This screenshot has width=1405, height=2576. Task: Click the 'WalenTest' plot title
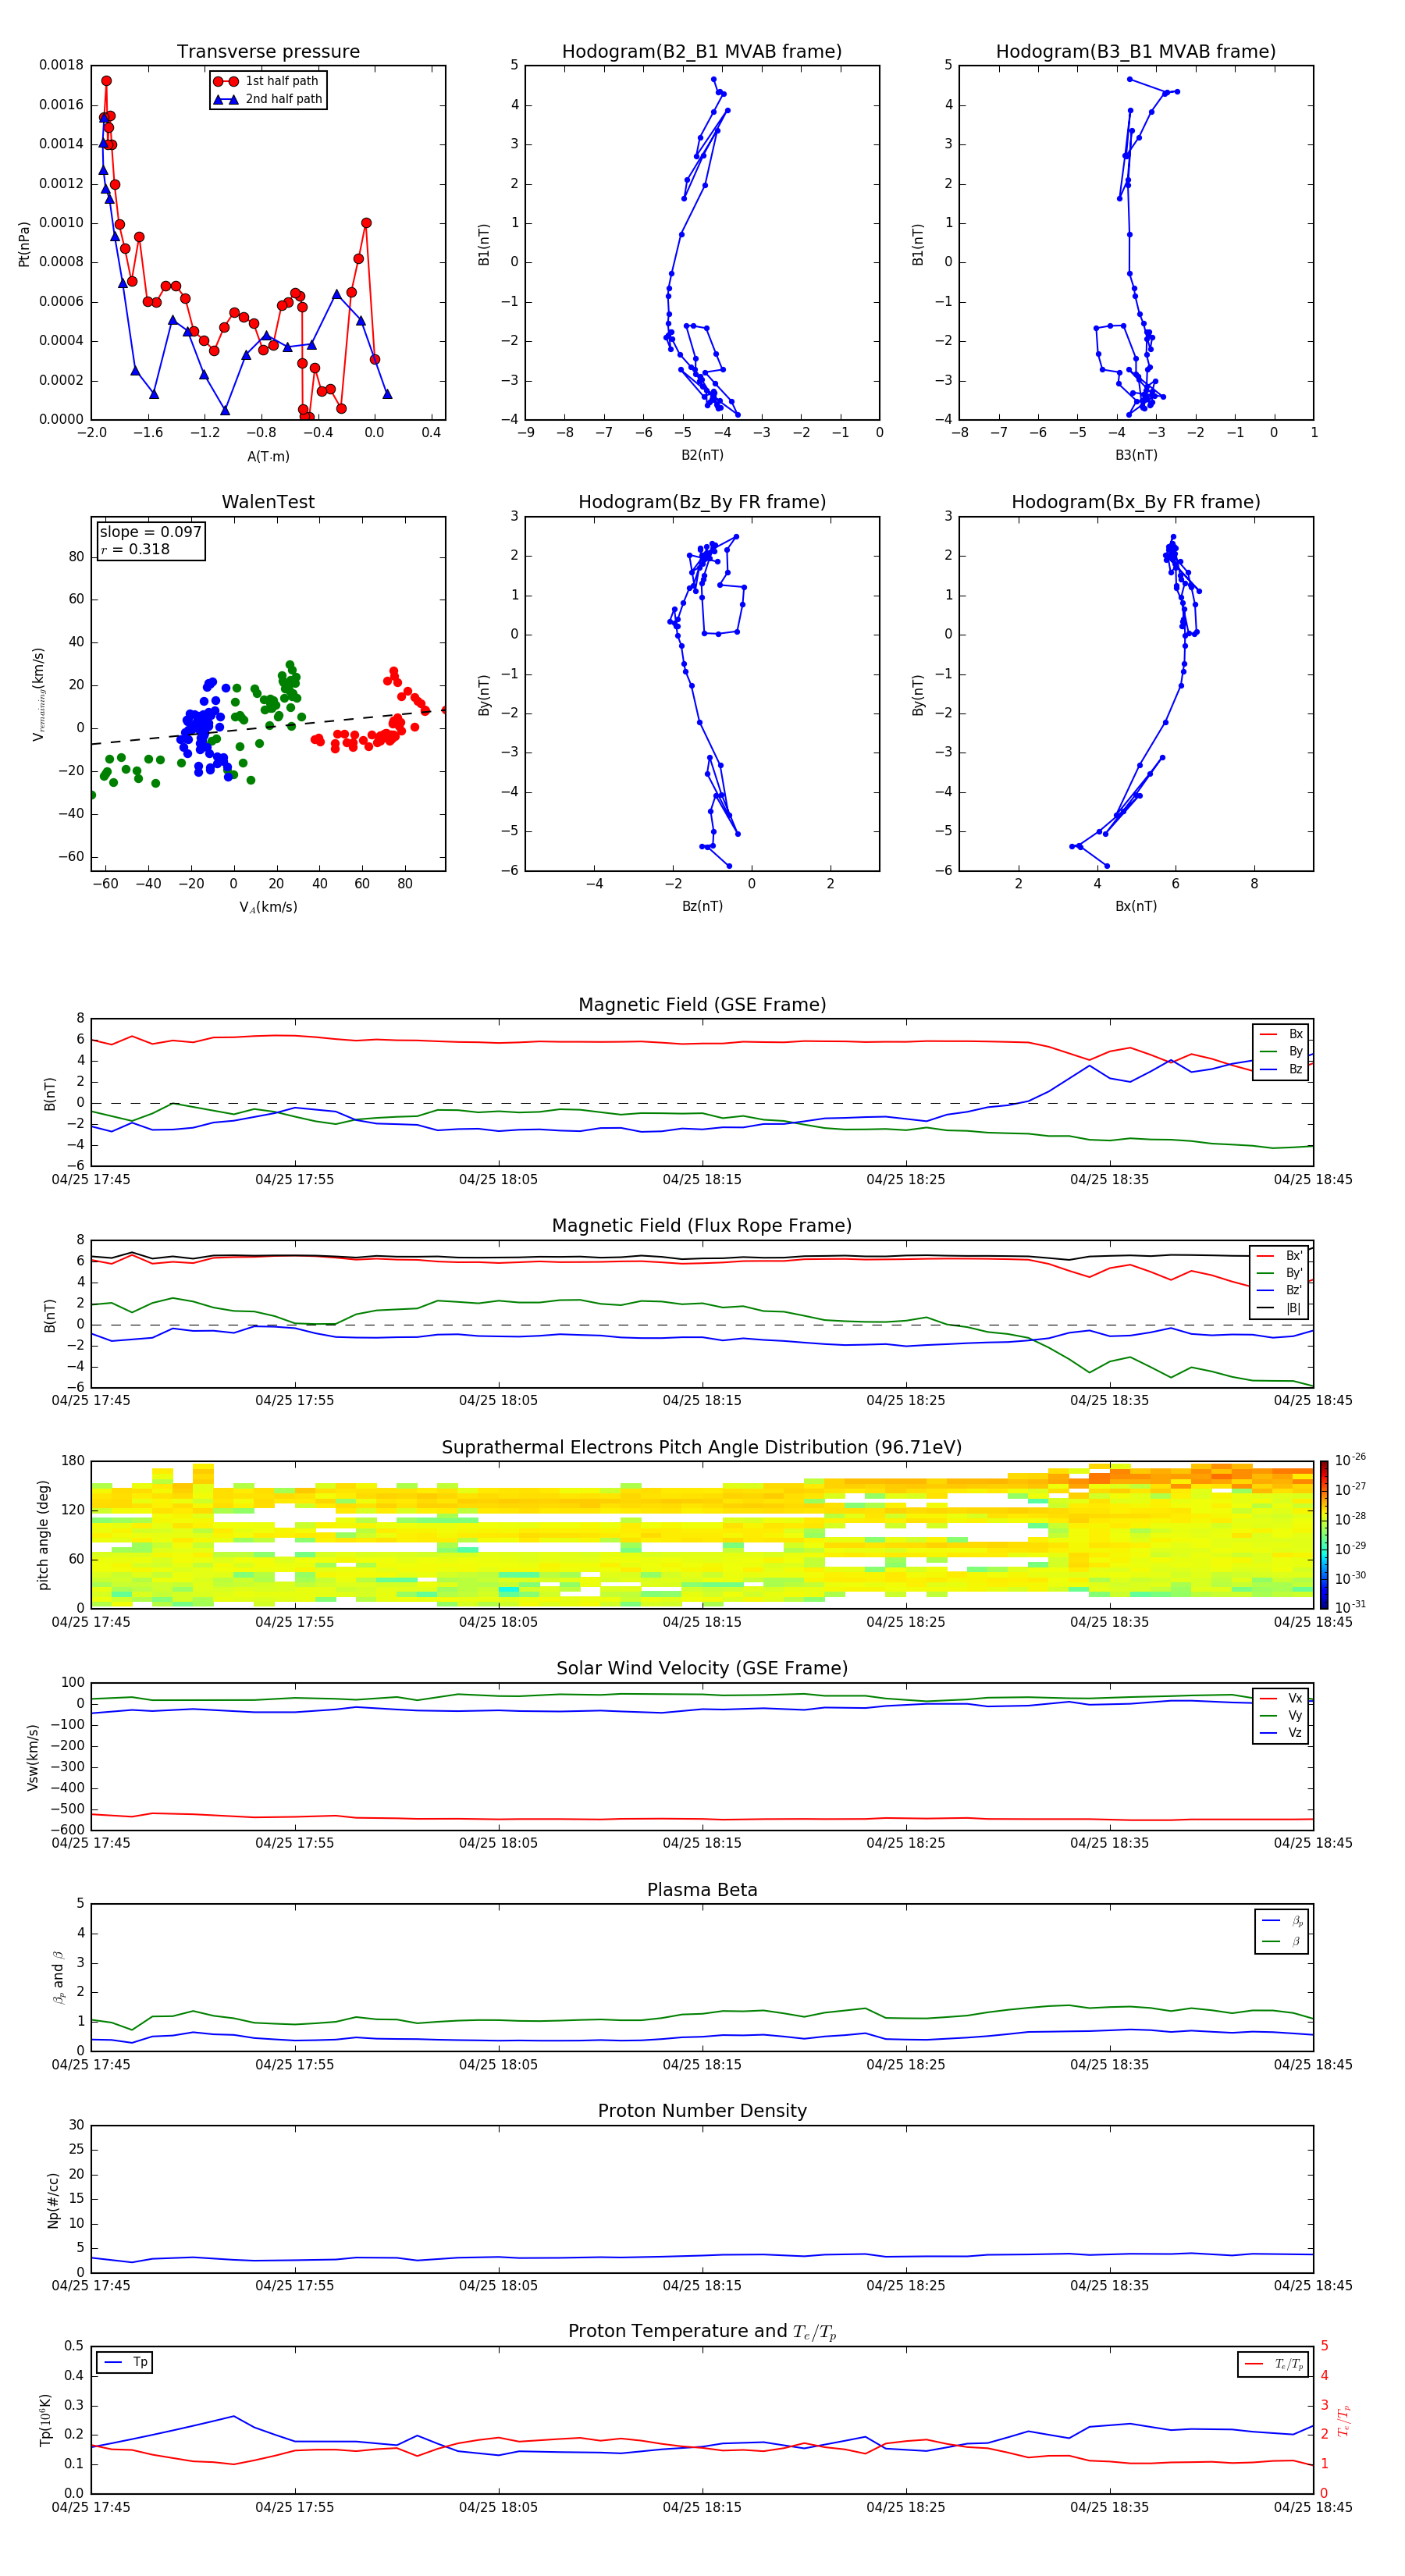coord(268,502)
